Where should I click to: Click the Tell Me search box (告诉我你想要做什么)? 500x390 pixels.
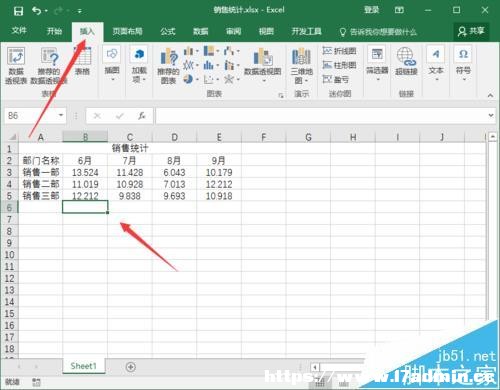point(378,32)
